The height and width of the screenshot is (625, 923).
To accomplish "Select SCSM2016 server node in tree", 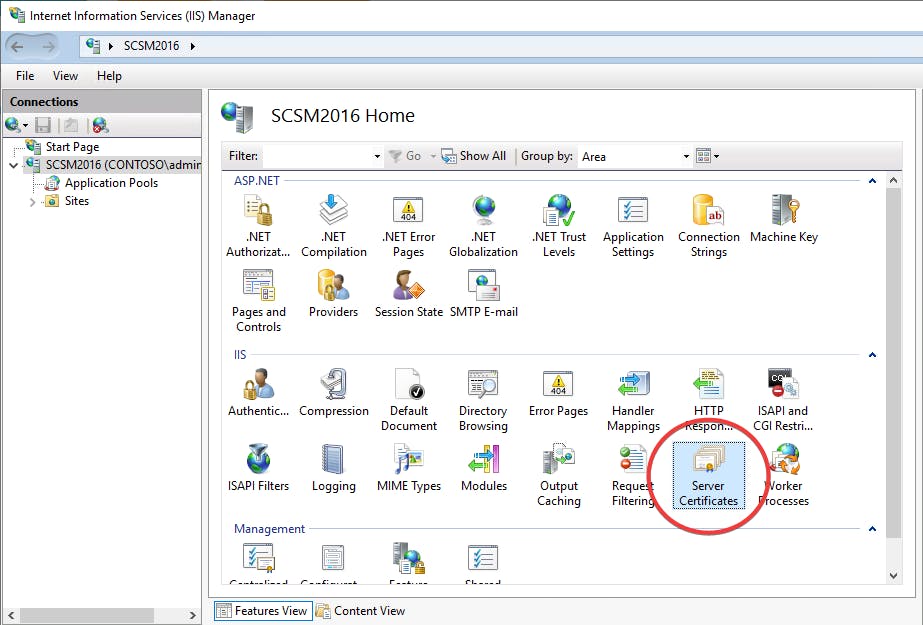I will pyautogui.click(x=123, y=165).
